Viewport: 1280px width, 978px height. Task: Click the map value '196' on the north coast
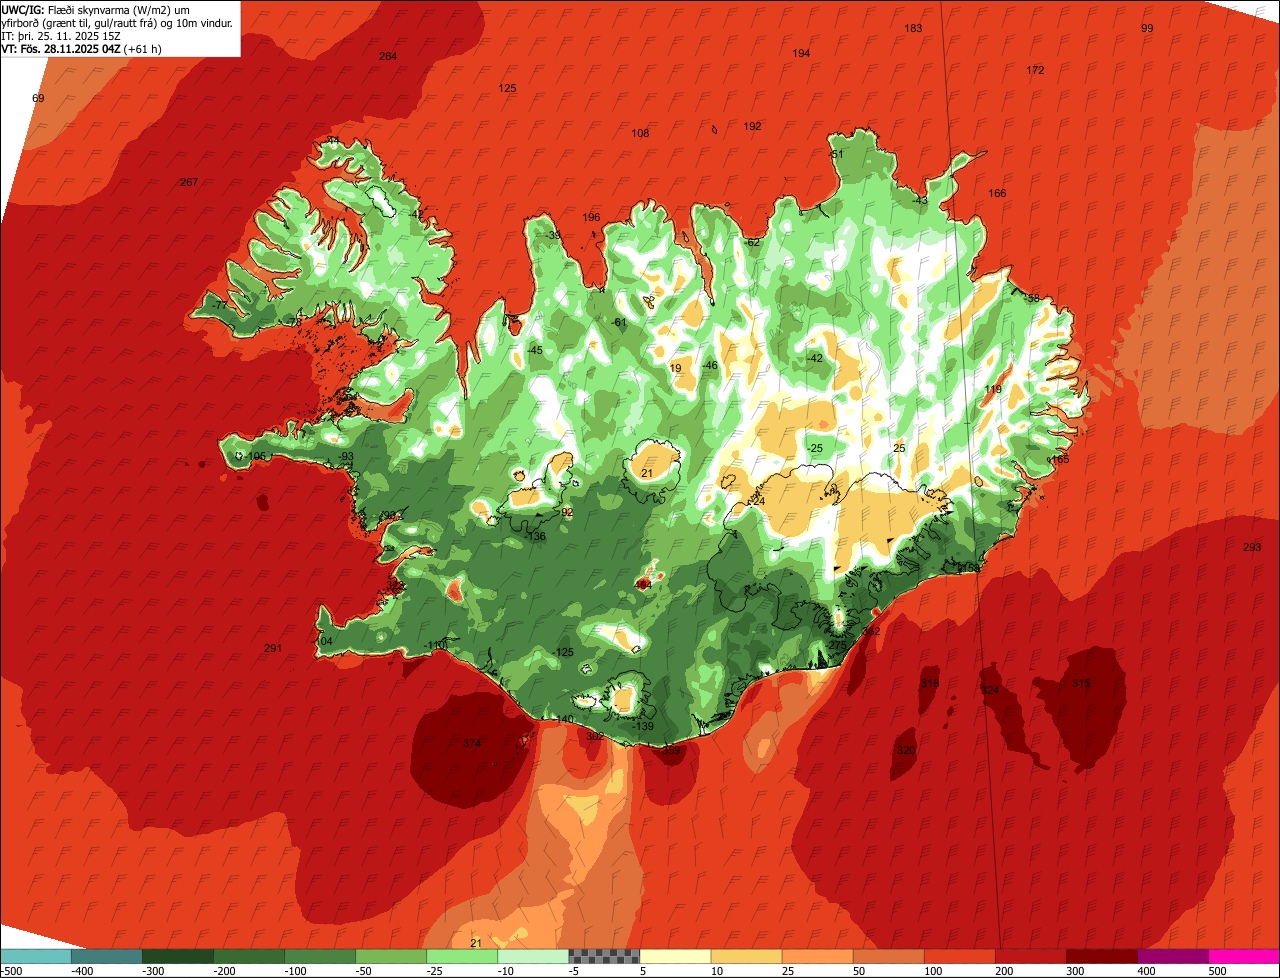[591, 217]
